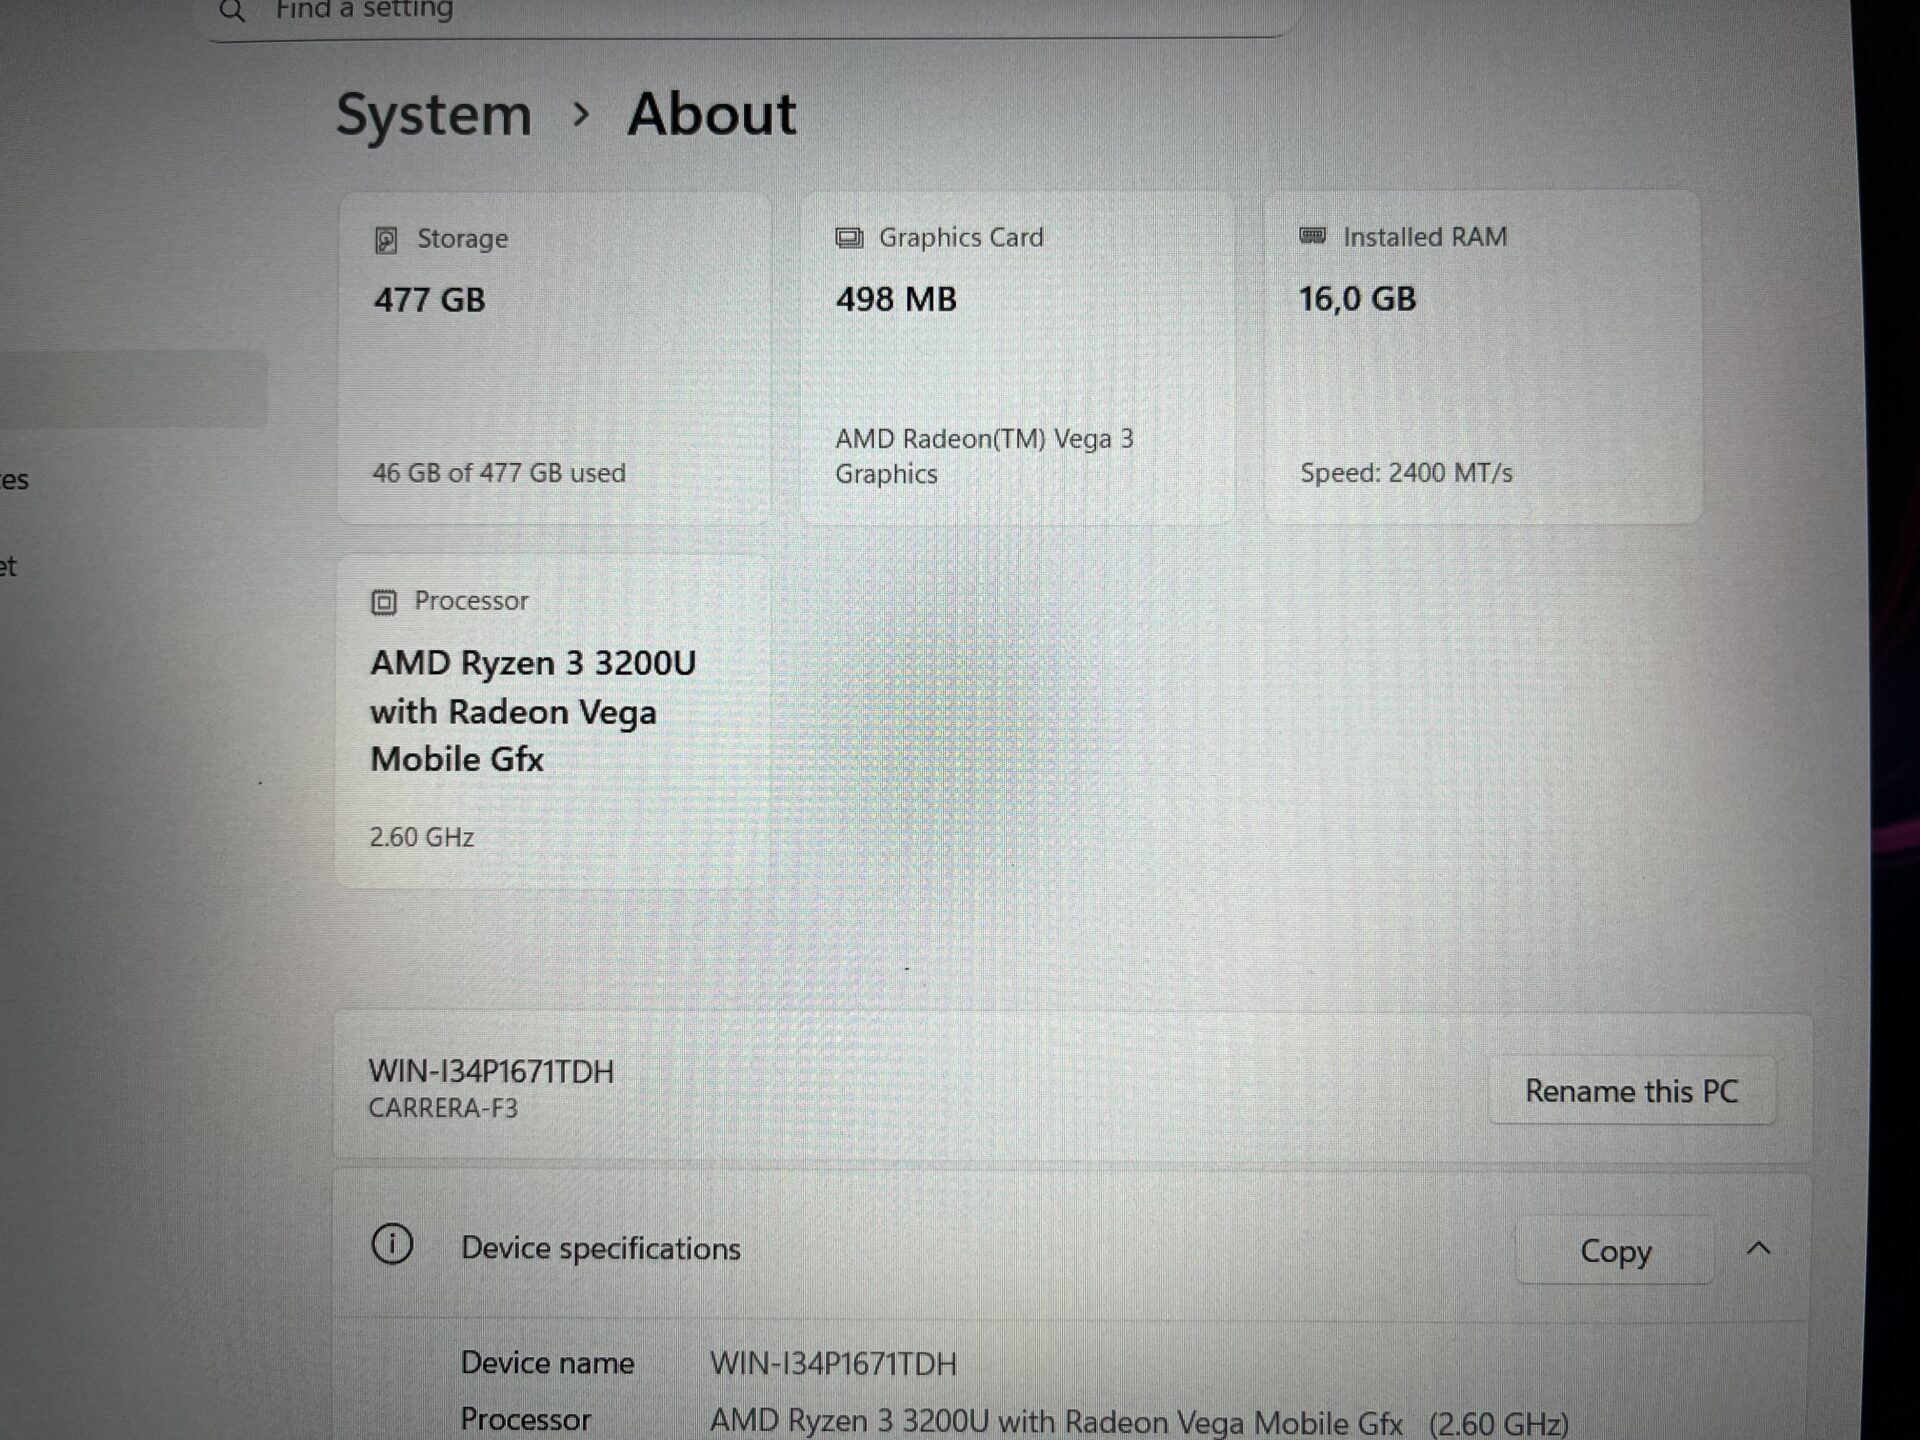The height and width of the screenshot is (1440, 1920).
Task: Click the Device specifications info icon
Action: coord(392,1245)
